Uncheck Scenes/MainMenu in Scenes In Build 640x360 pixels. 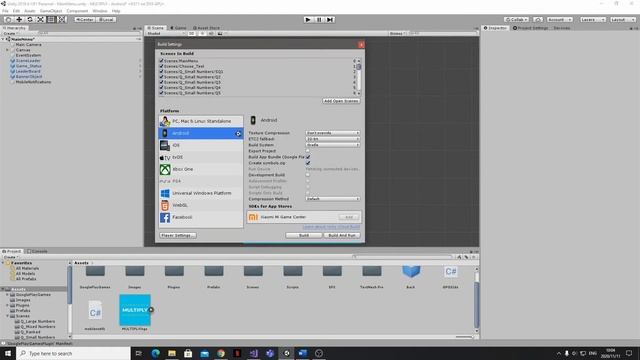(x=161, y=61)
